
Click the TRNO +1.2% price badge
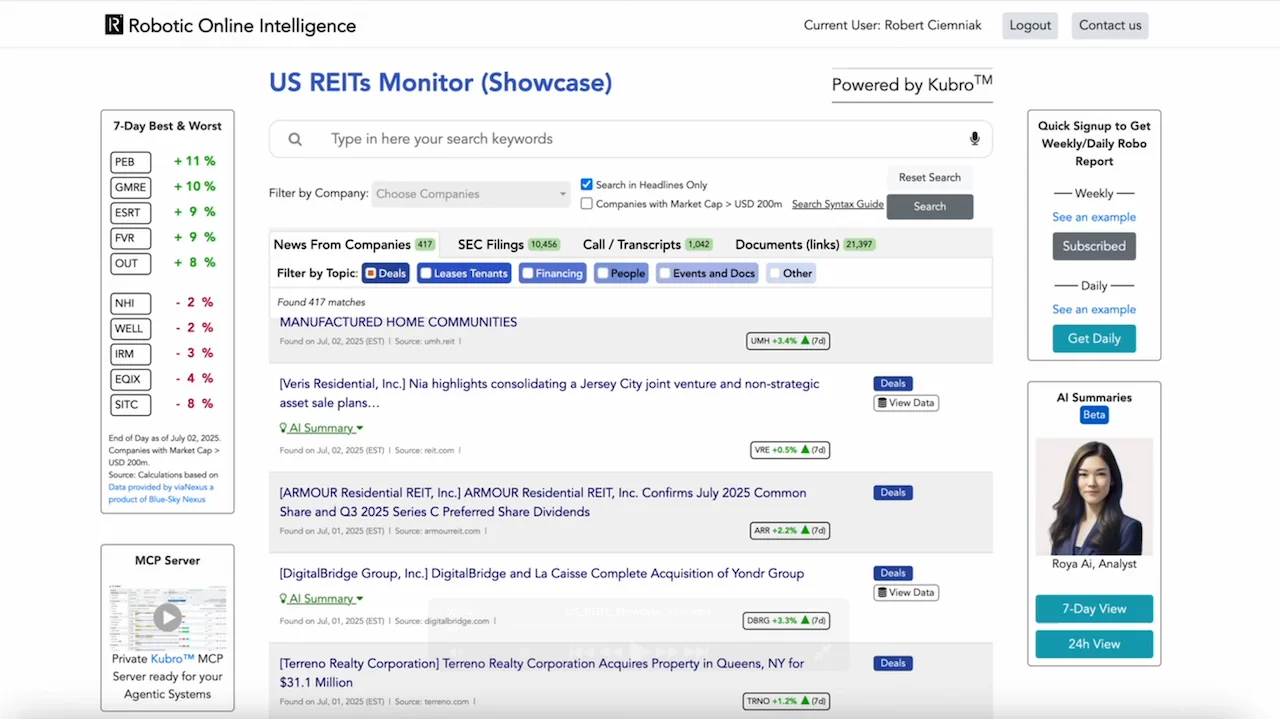tap(787, 701)
